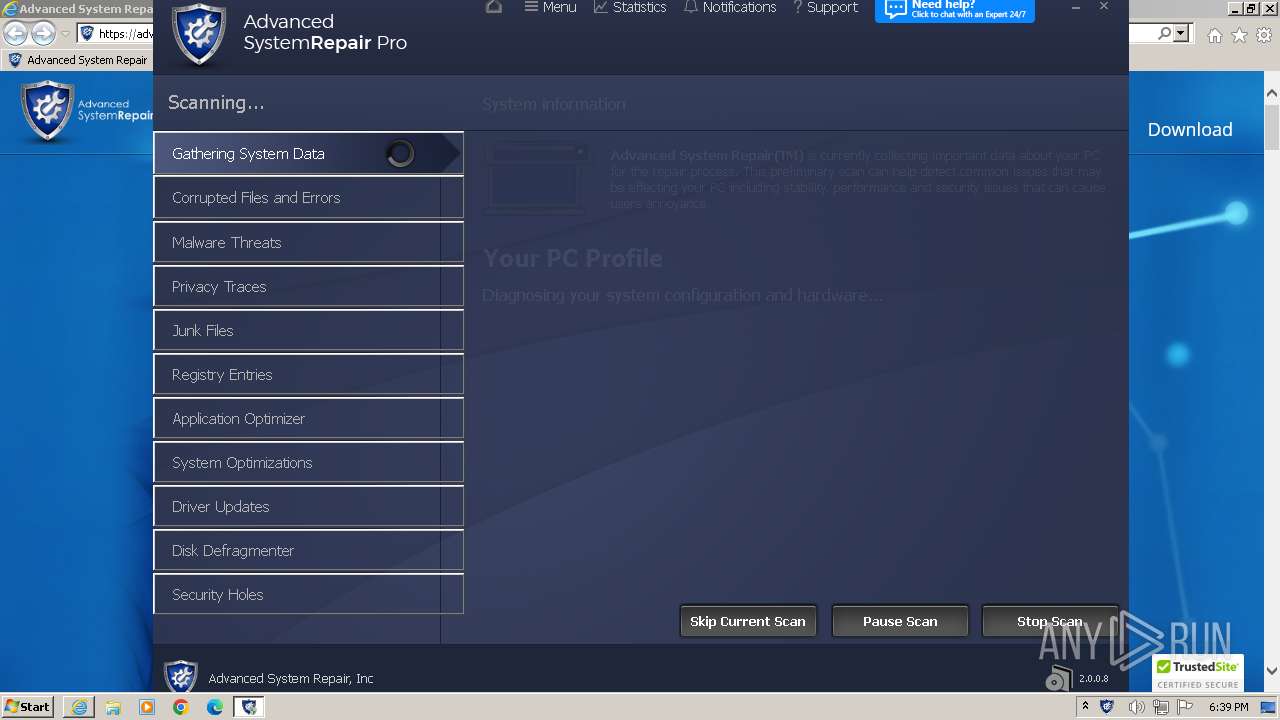This screenshot has height=720, width=1280.
Task: Select Disk Defragmenter scan step
Action: [x=308, y=550]
